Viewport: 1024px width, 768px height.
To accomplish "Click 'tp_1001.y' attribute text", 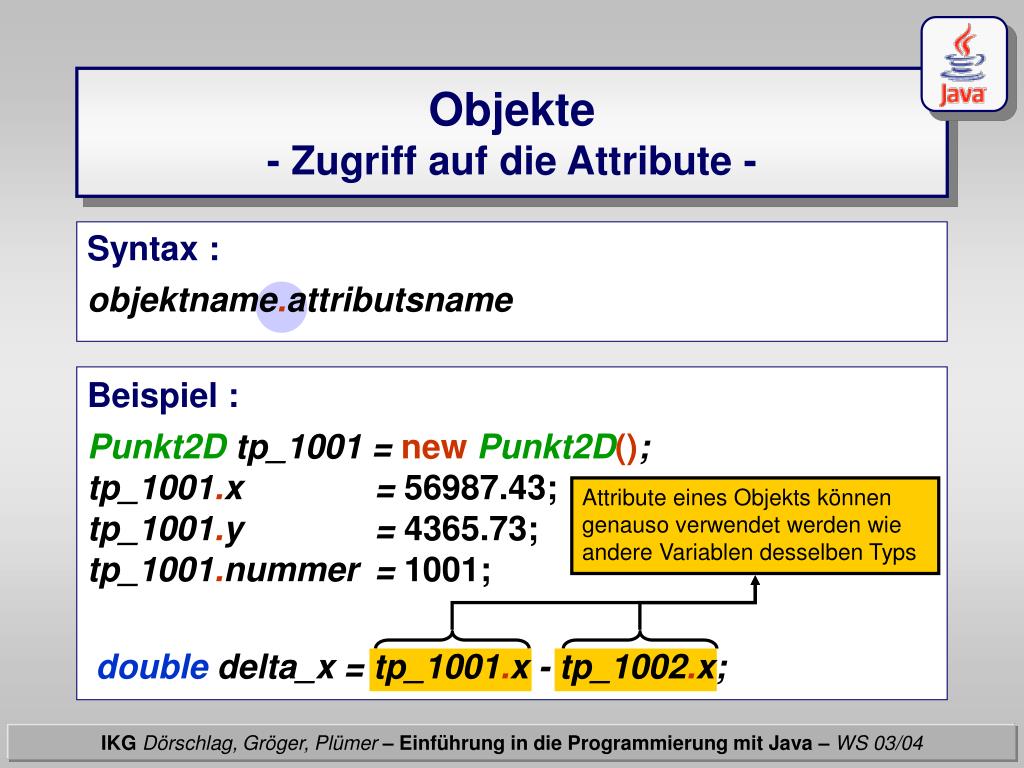I will [167, 530].
